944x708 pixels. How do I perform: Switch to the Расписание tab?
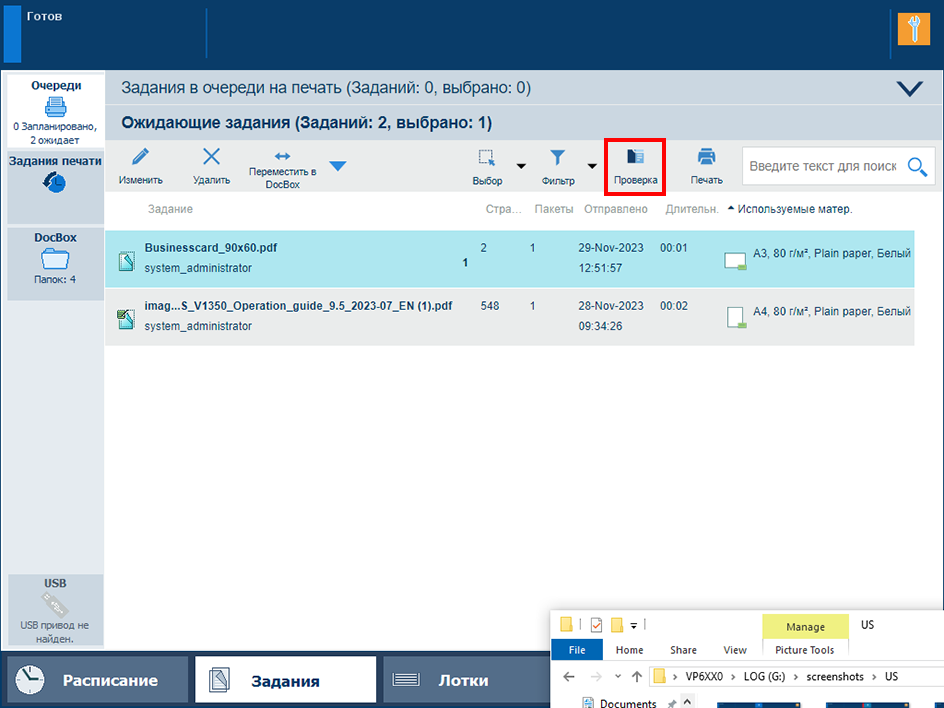(98, 680)
